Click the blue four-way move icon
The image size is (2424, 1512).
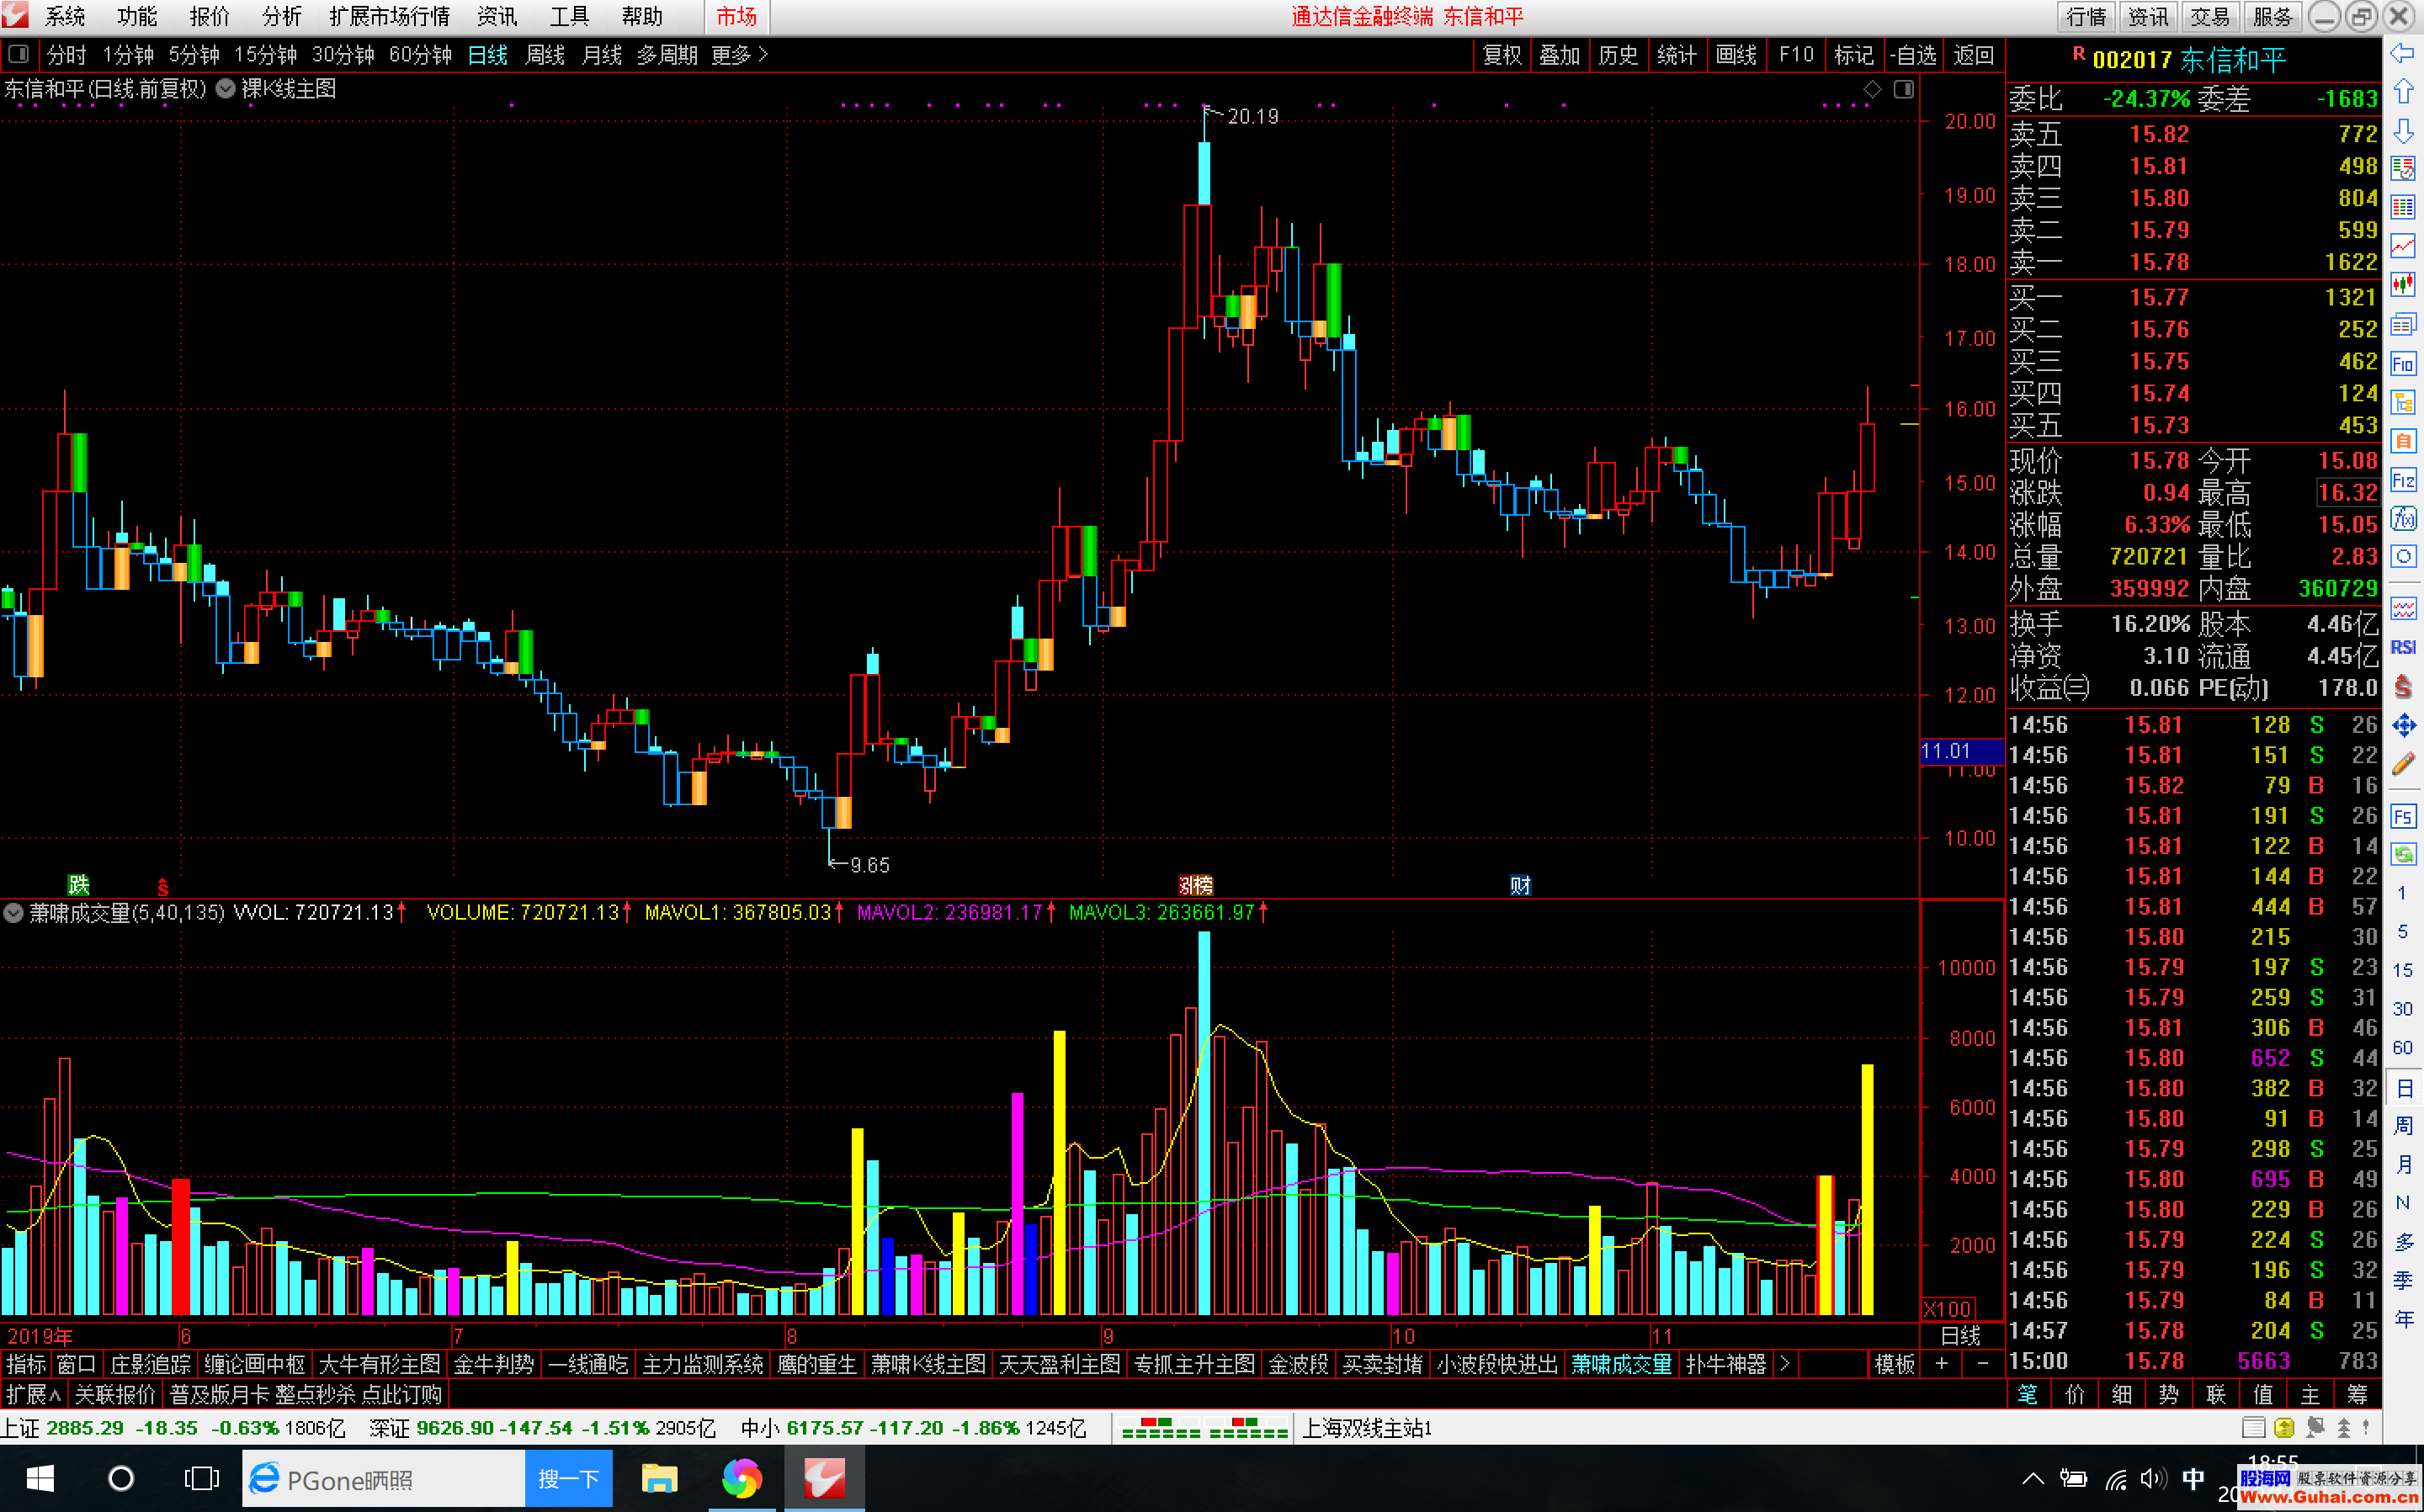pos(2403,725)
